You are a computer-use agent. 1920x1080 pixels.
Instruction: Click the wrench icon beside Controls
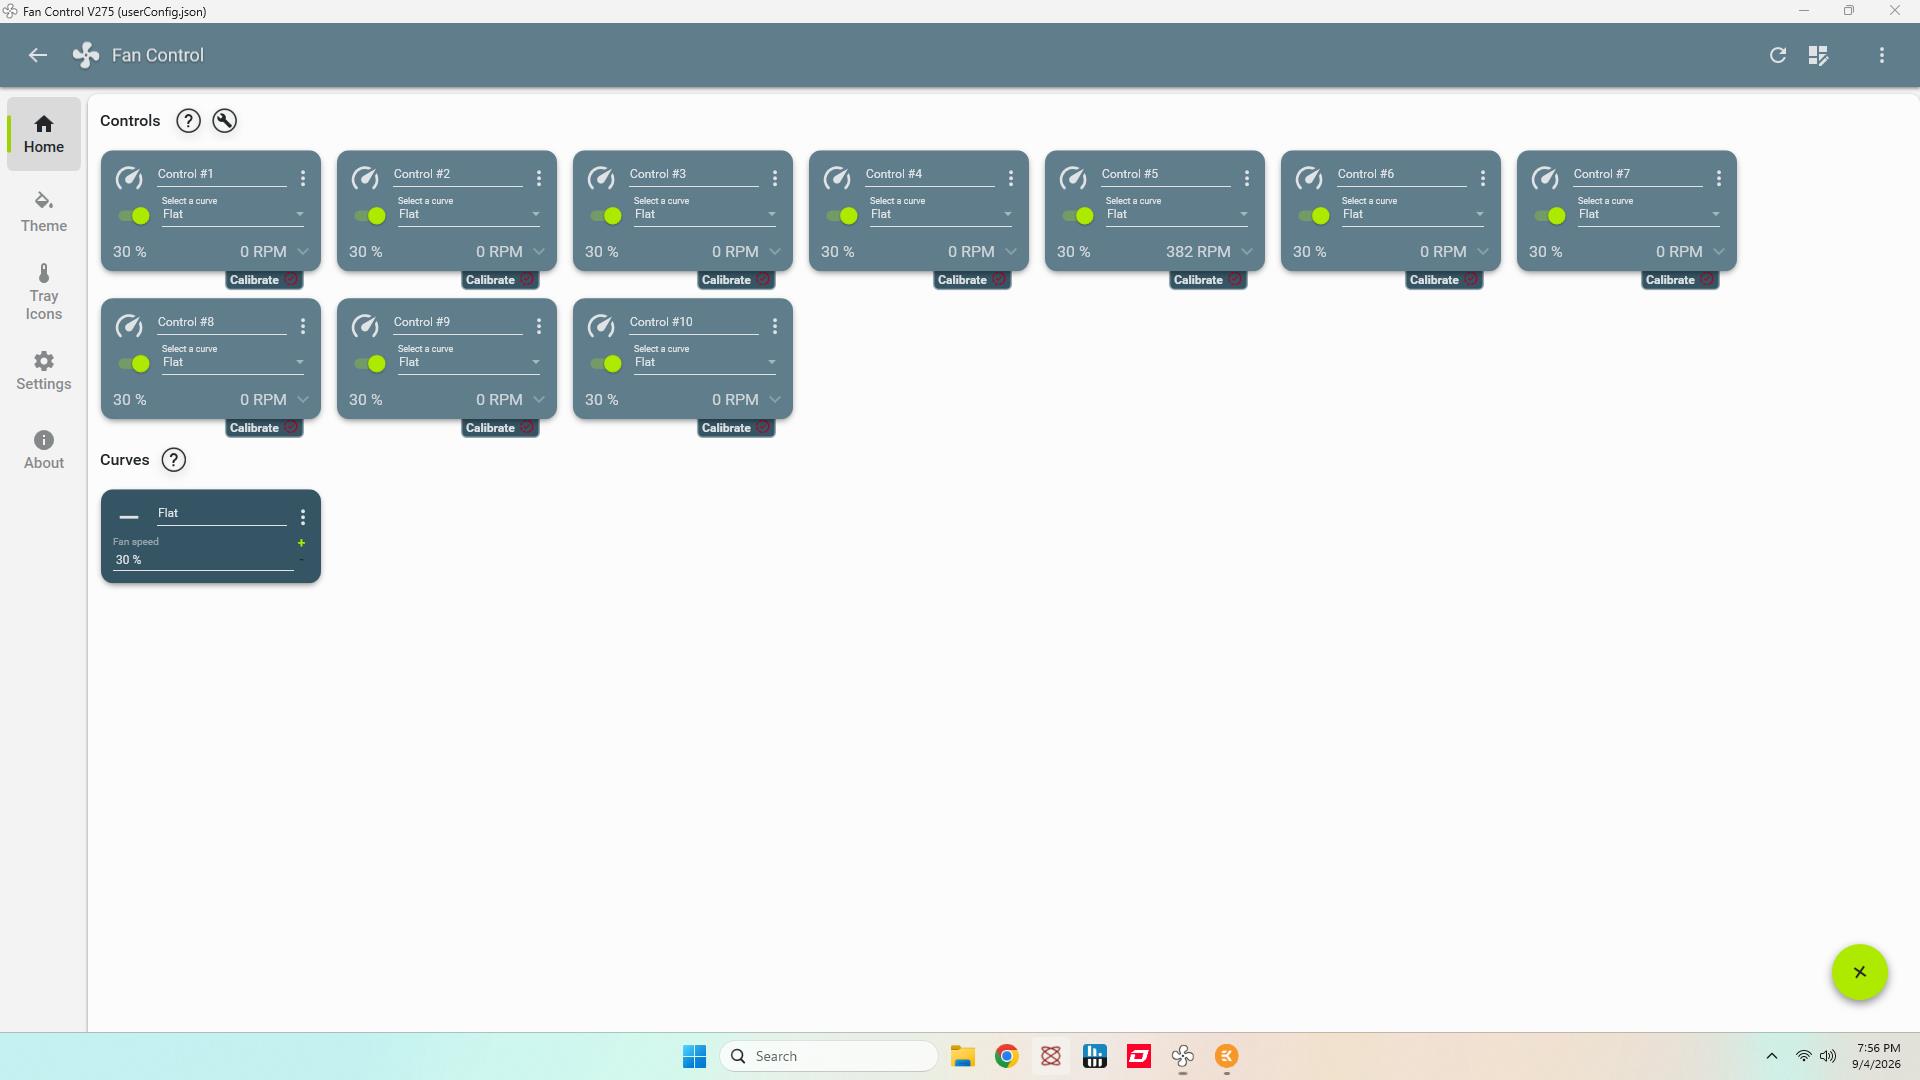pos(224,121)
